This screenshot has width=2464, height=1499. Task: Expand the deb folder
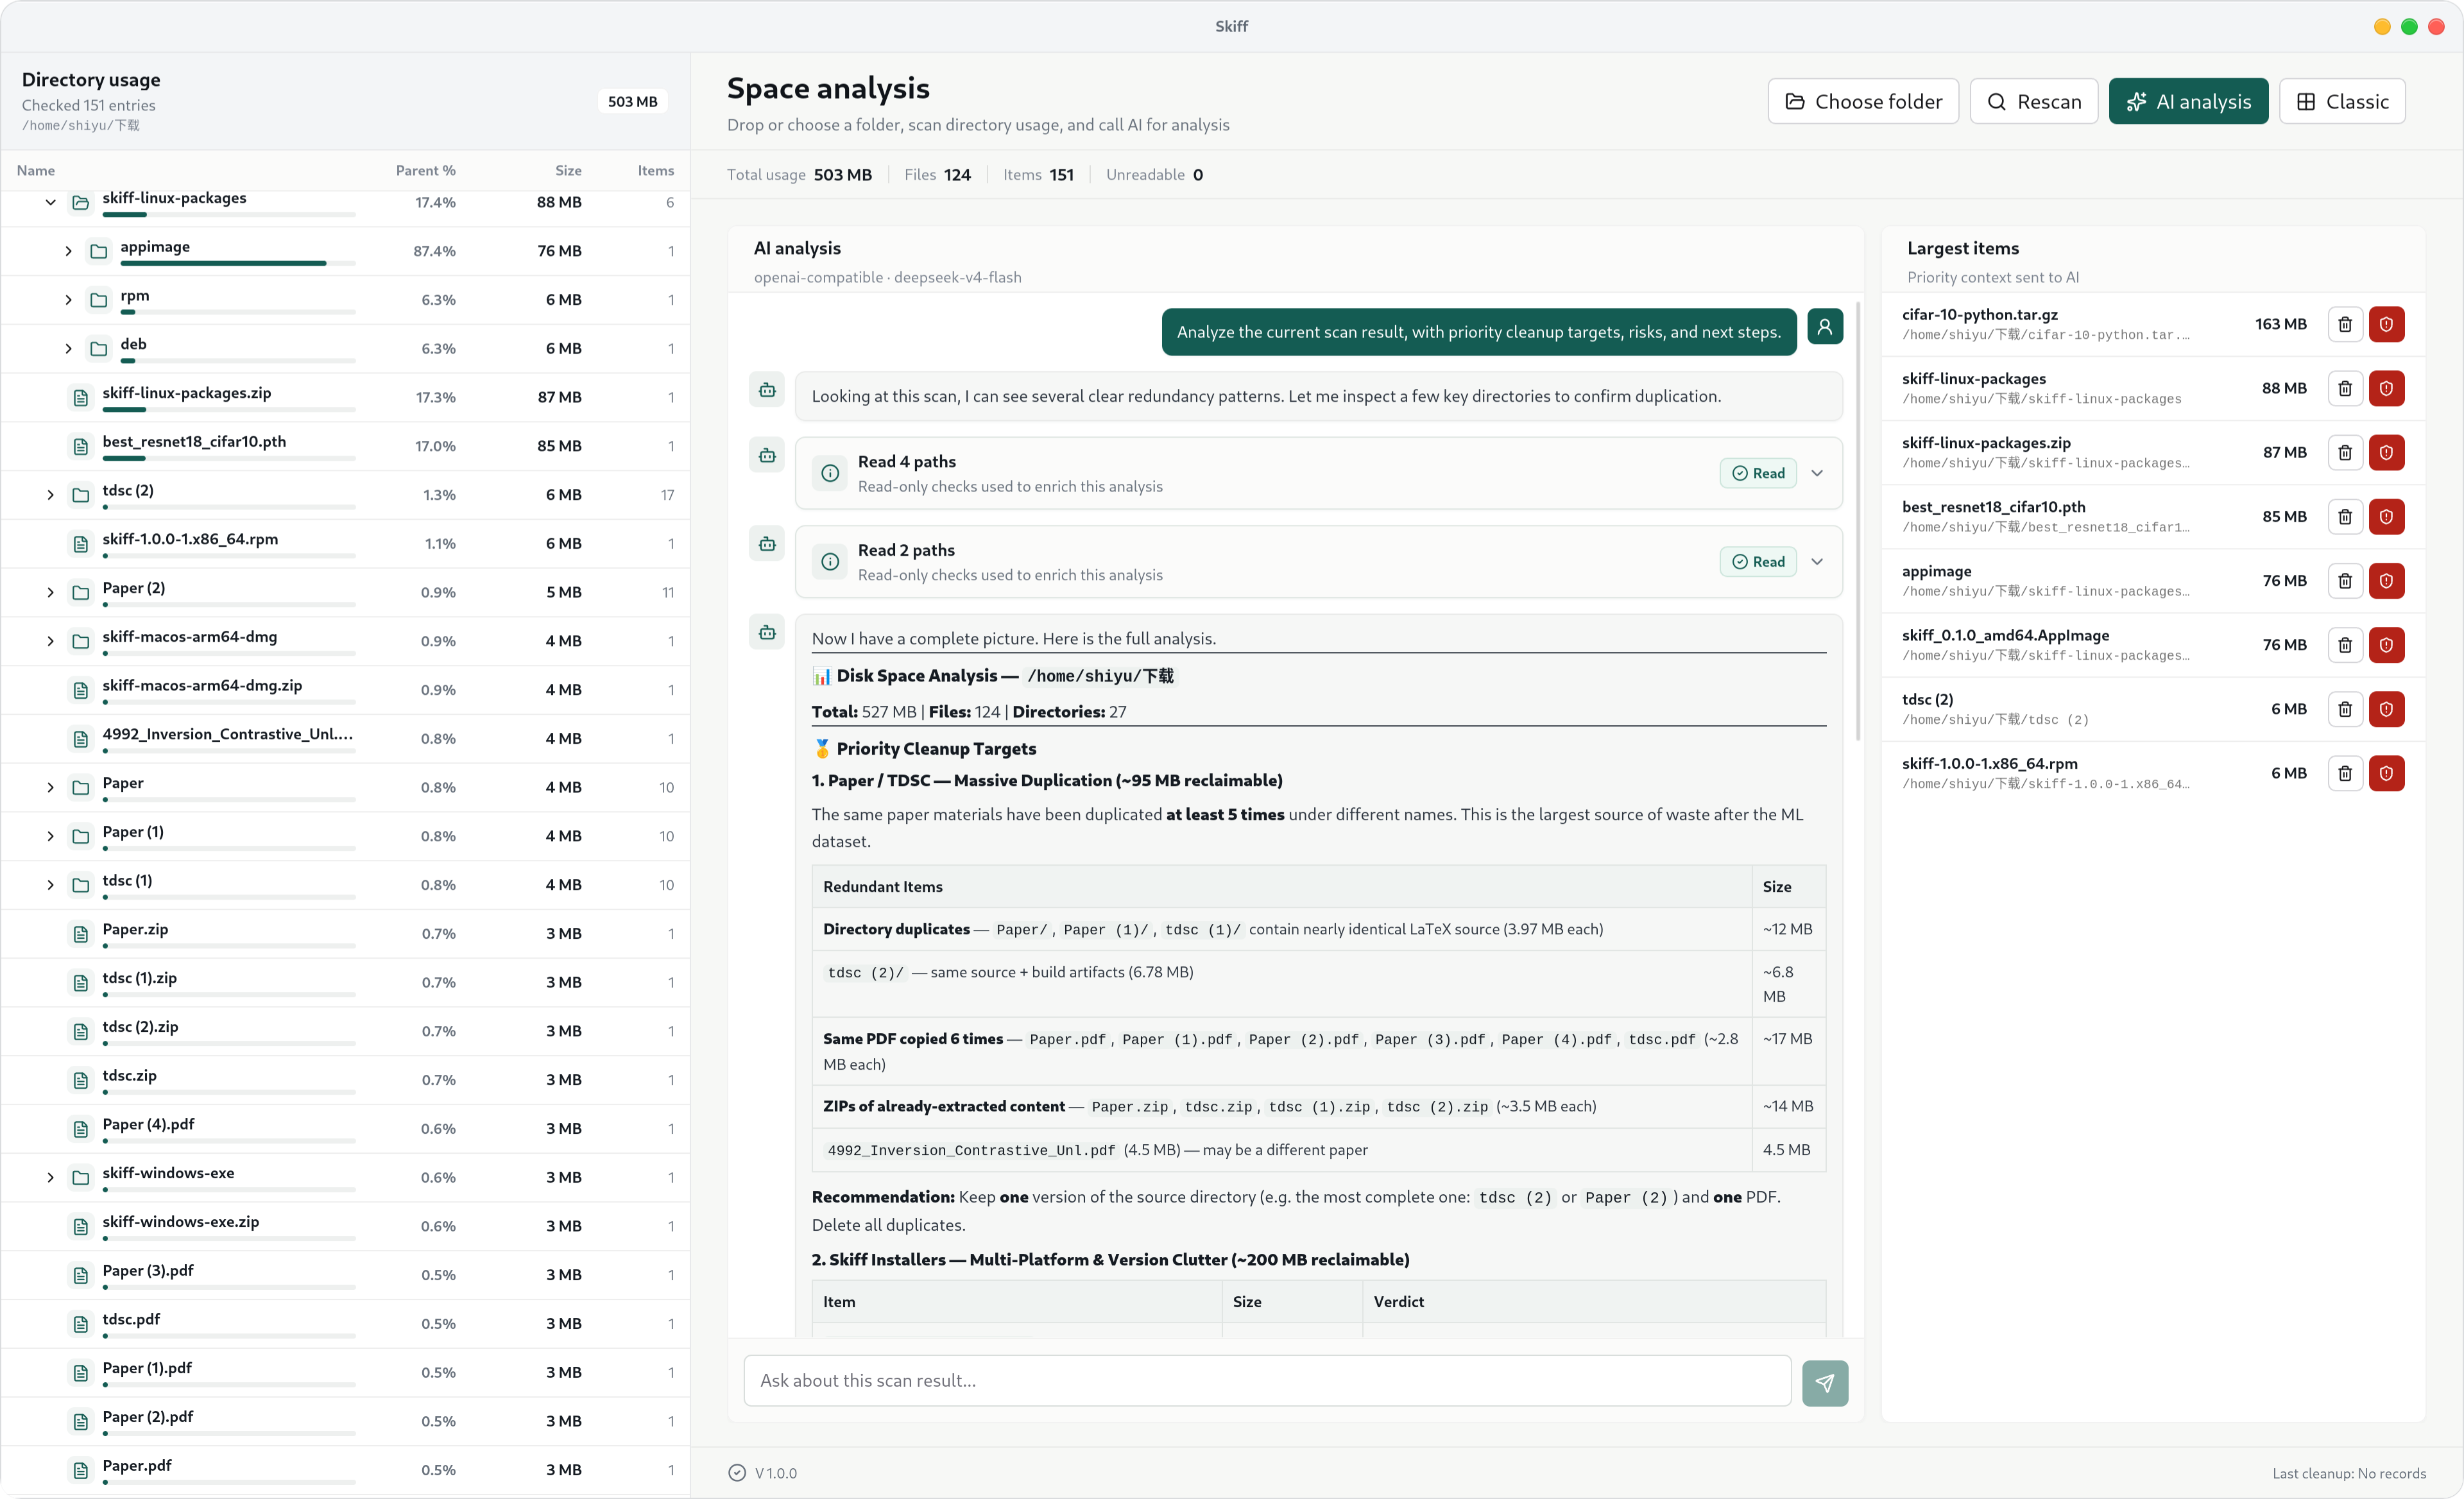[68, 349]
